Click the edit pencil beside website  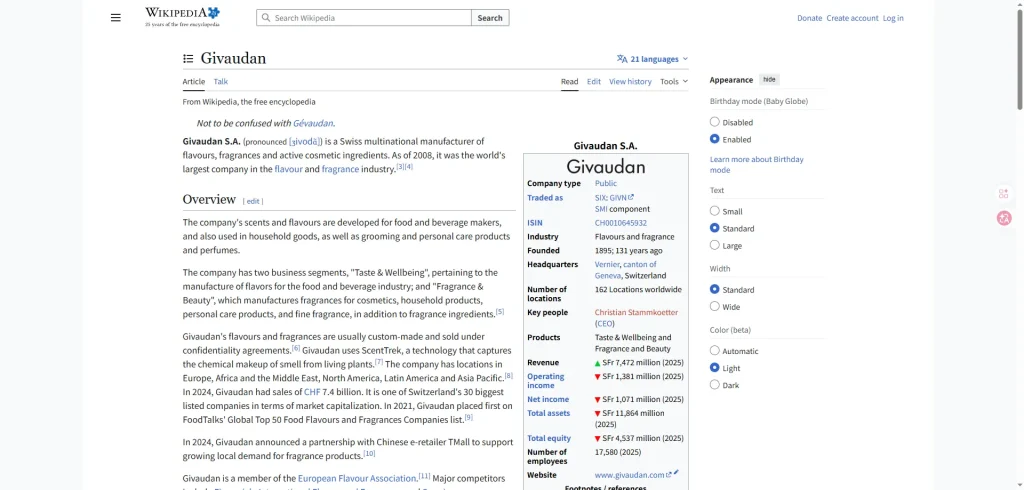pos(676,473)
